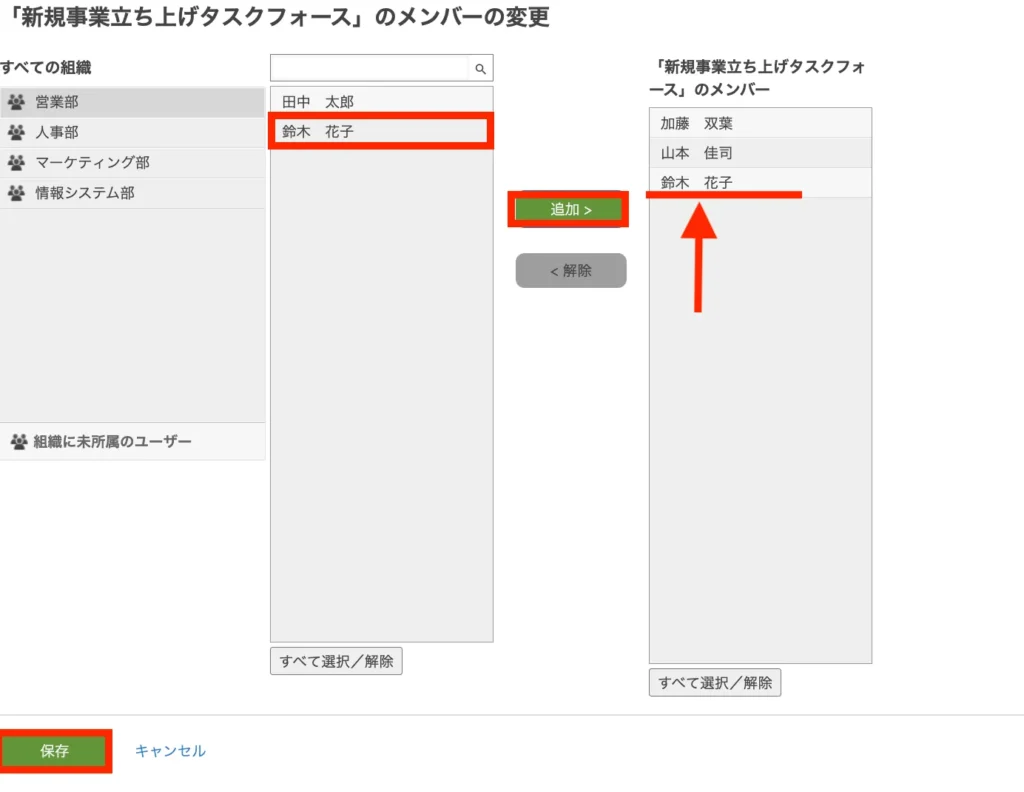Viewport: 1024px width, 792px height.
Task: Click the group icon beside マーケティング部
Action: click(16, 162)
